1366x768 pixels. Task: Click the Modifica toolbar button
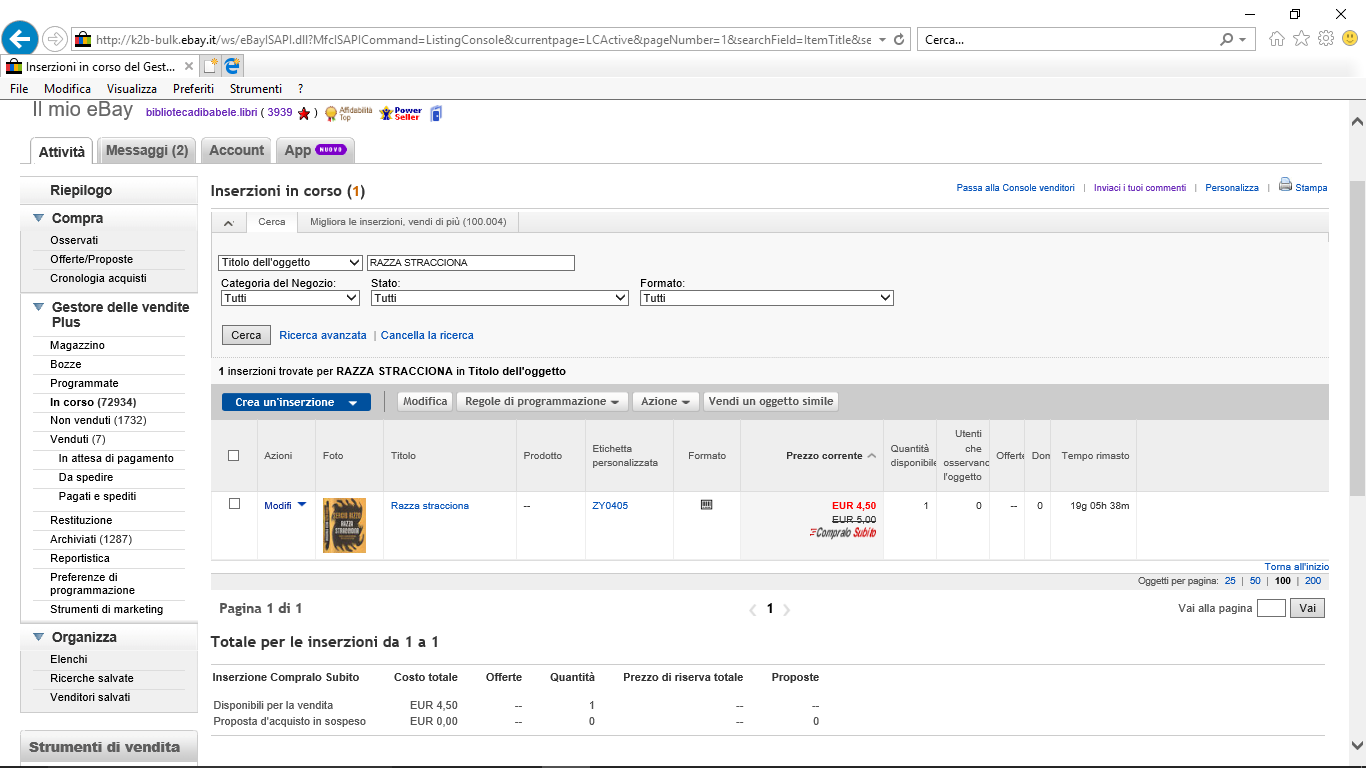(x=425, y=401)
